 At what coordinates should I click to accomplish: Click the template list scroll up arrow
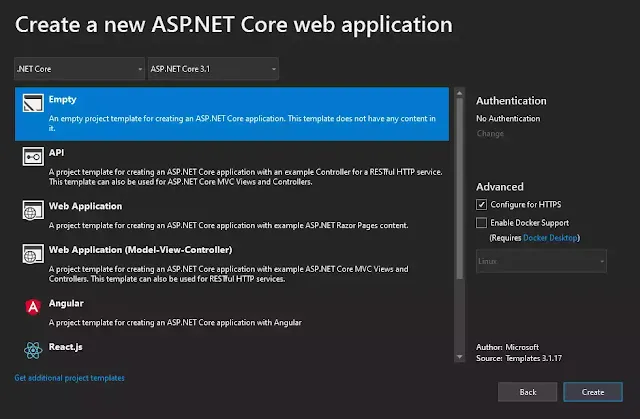[x=460, y=93]
